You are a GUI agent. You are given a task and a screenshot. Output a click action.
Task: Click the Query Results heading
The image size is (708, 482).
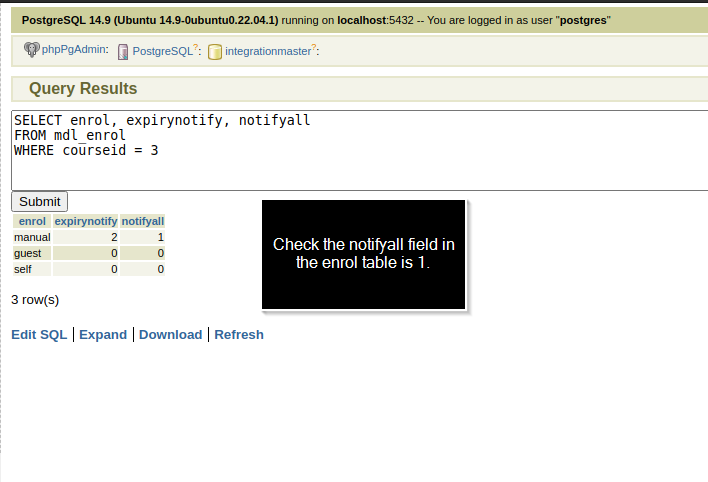[x=83, y=89]
